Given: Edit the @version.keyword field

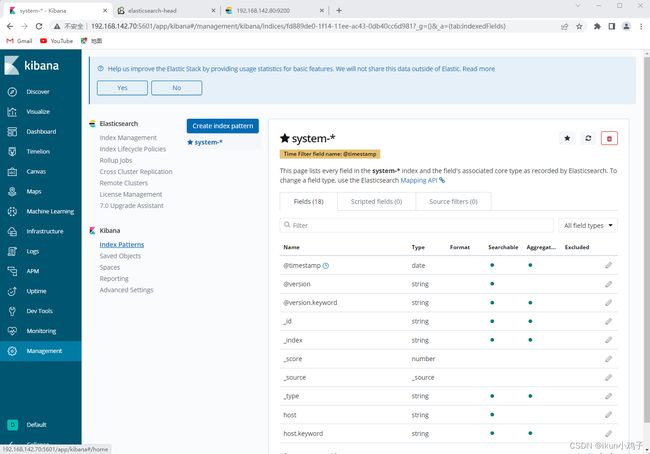Looking at the screenshot, I should click(608, 303).
